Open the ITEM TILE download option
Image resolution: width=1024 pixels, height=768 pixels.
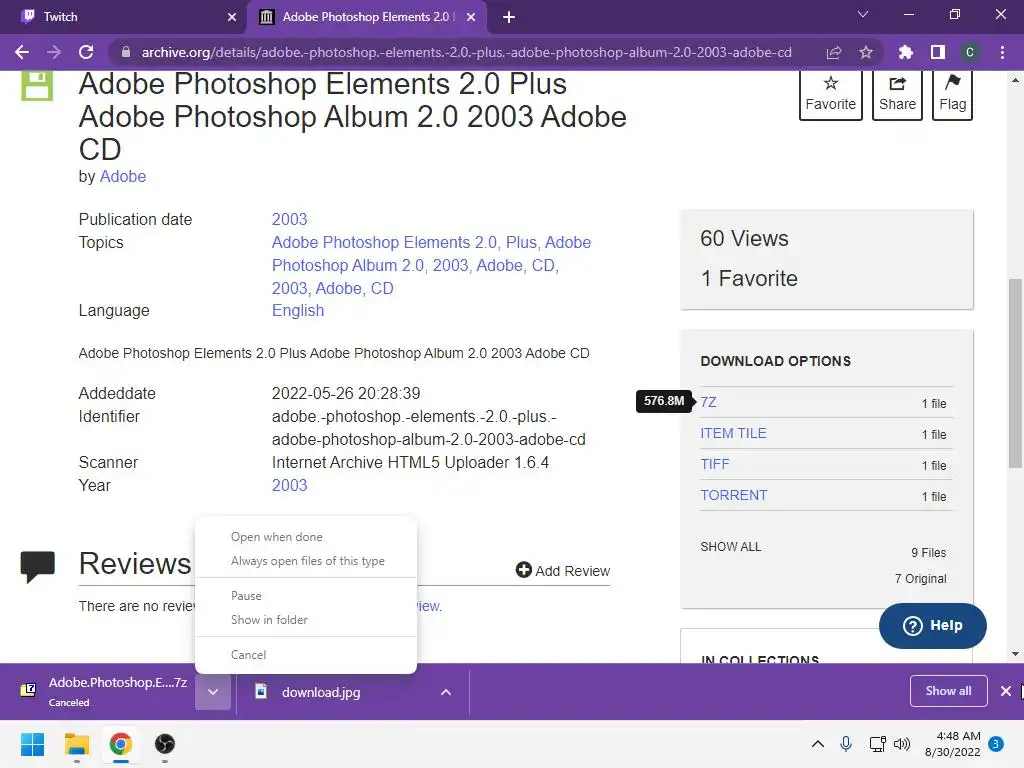point(733,433)
